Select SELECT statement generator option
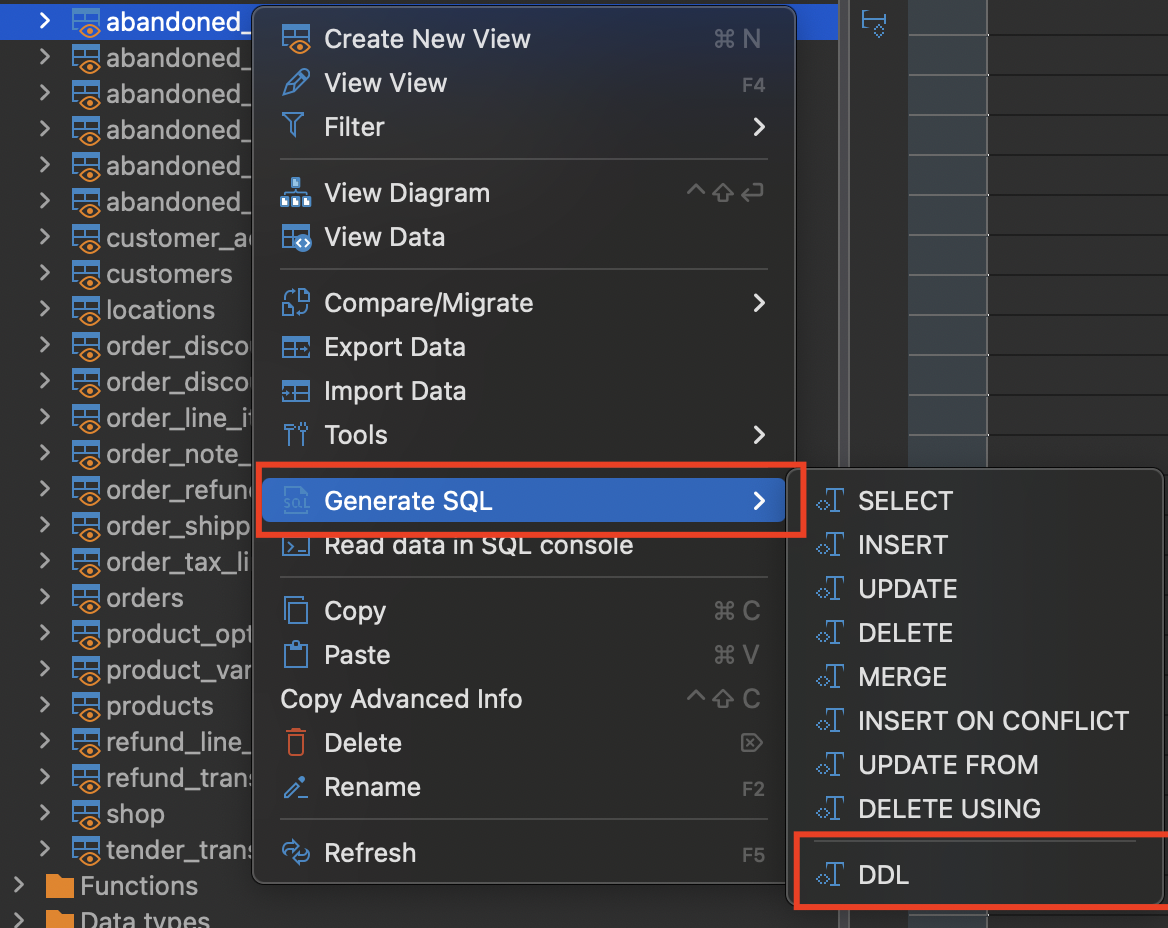The image size is (1168, 928). pyautogui.click(x=905, y=501)
